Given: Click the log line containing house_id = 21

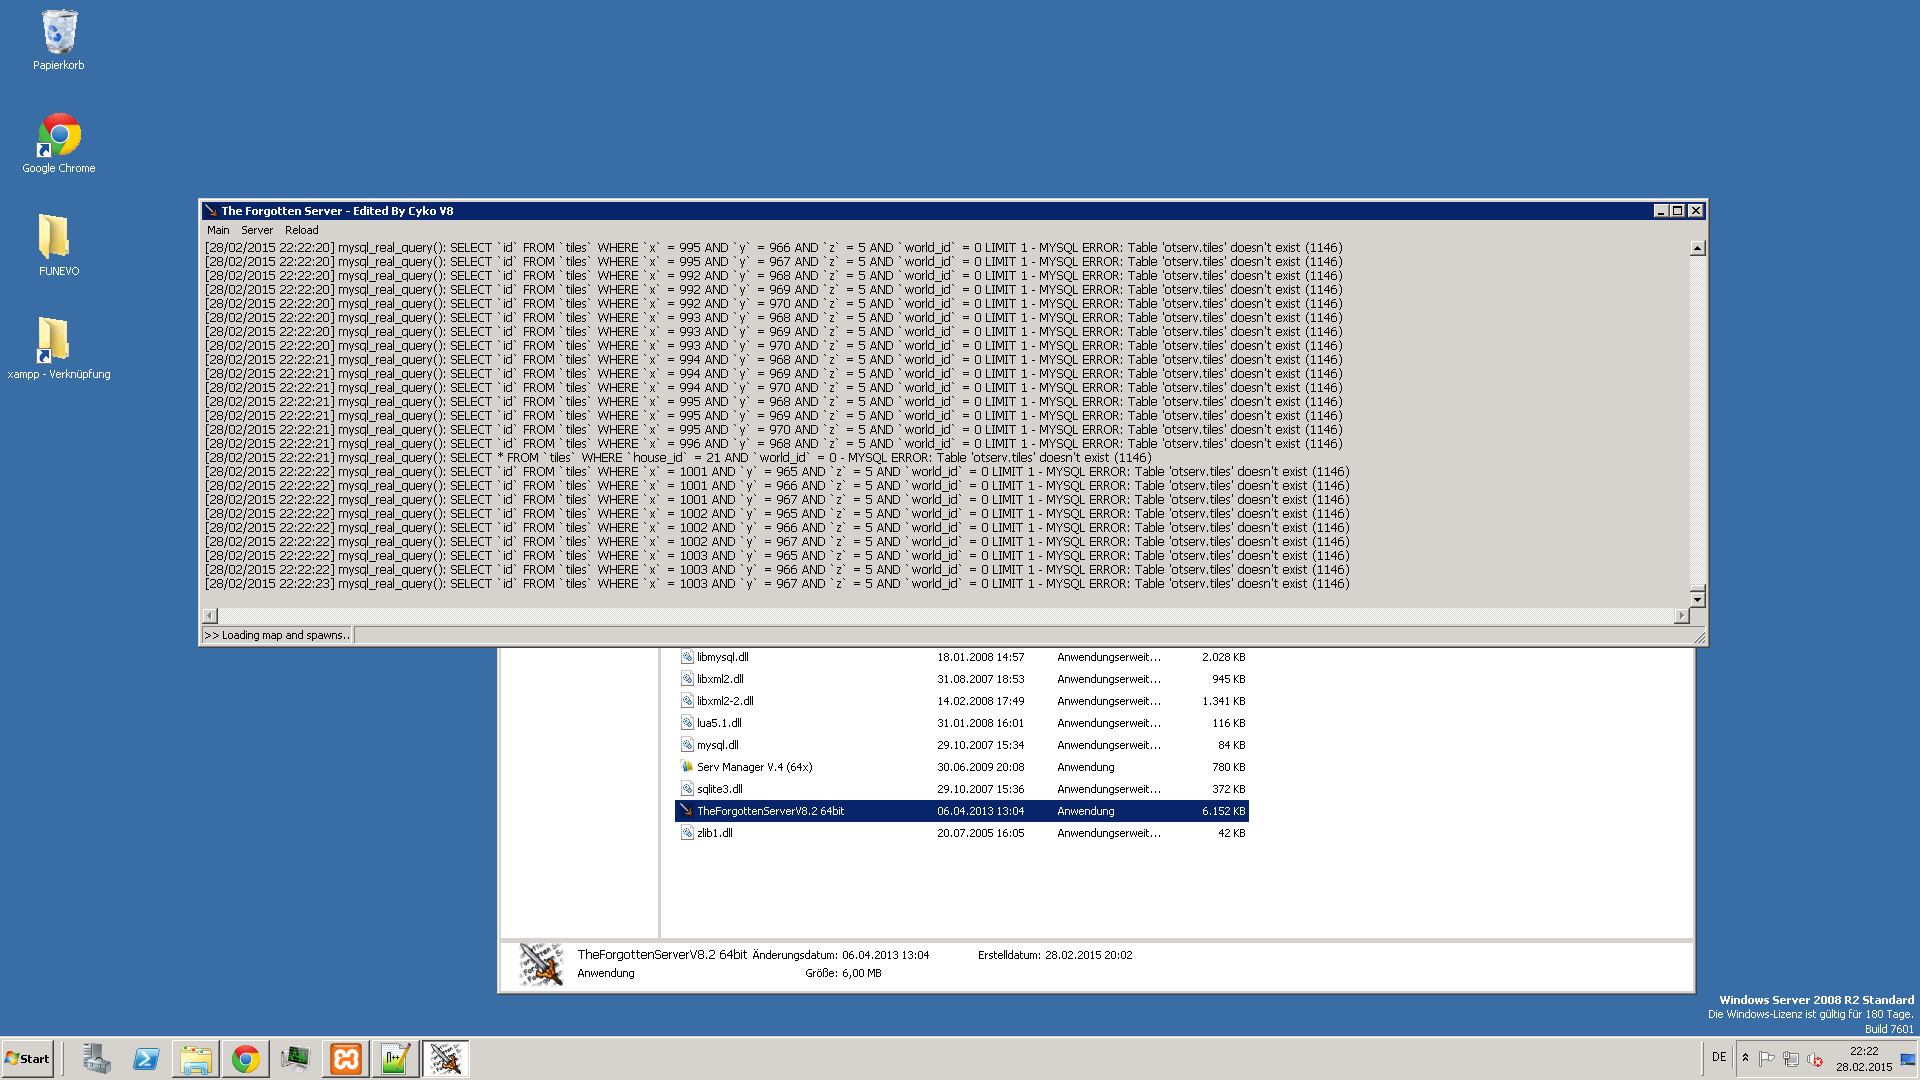Looking at the screenshot, I should click(678, 458).
